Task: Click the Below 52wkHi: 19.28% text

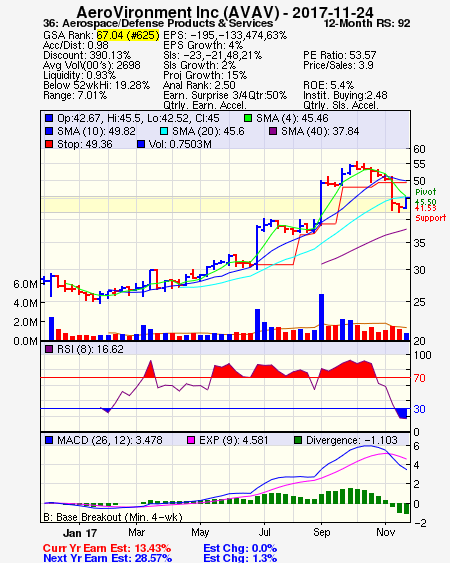Action: click(x=96, y=85)
